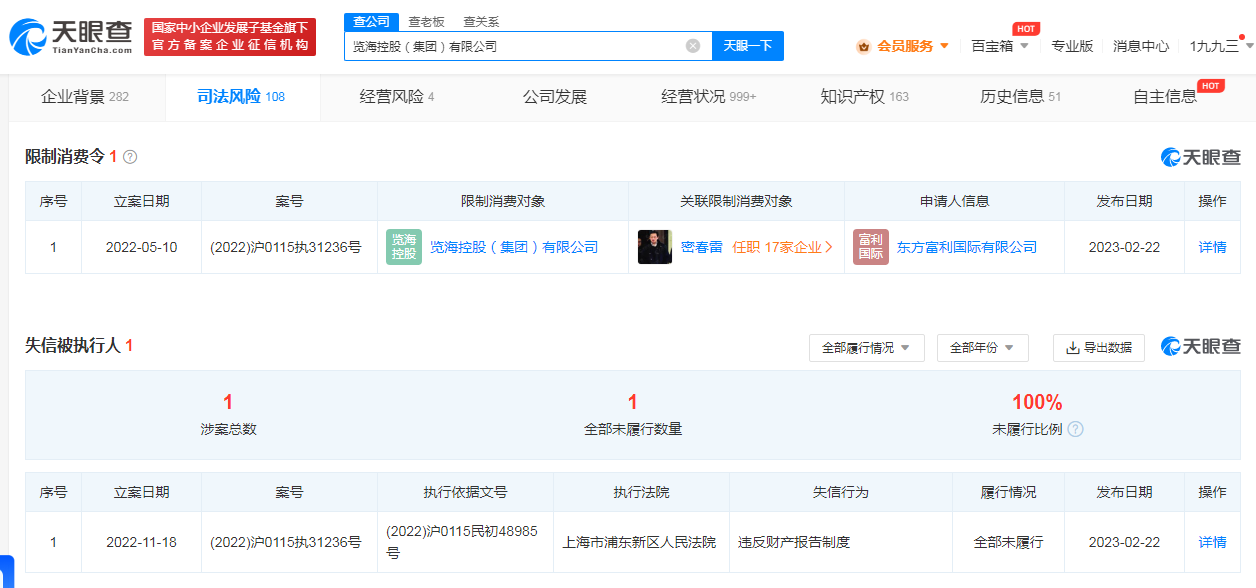Click the (2022)沪0115民初48985号 document cell
The width and height of the screenshot is (1256, 588).
465,542
